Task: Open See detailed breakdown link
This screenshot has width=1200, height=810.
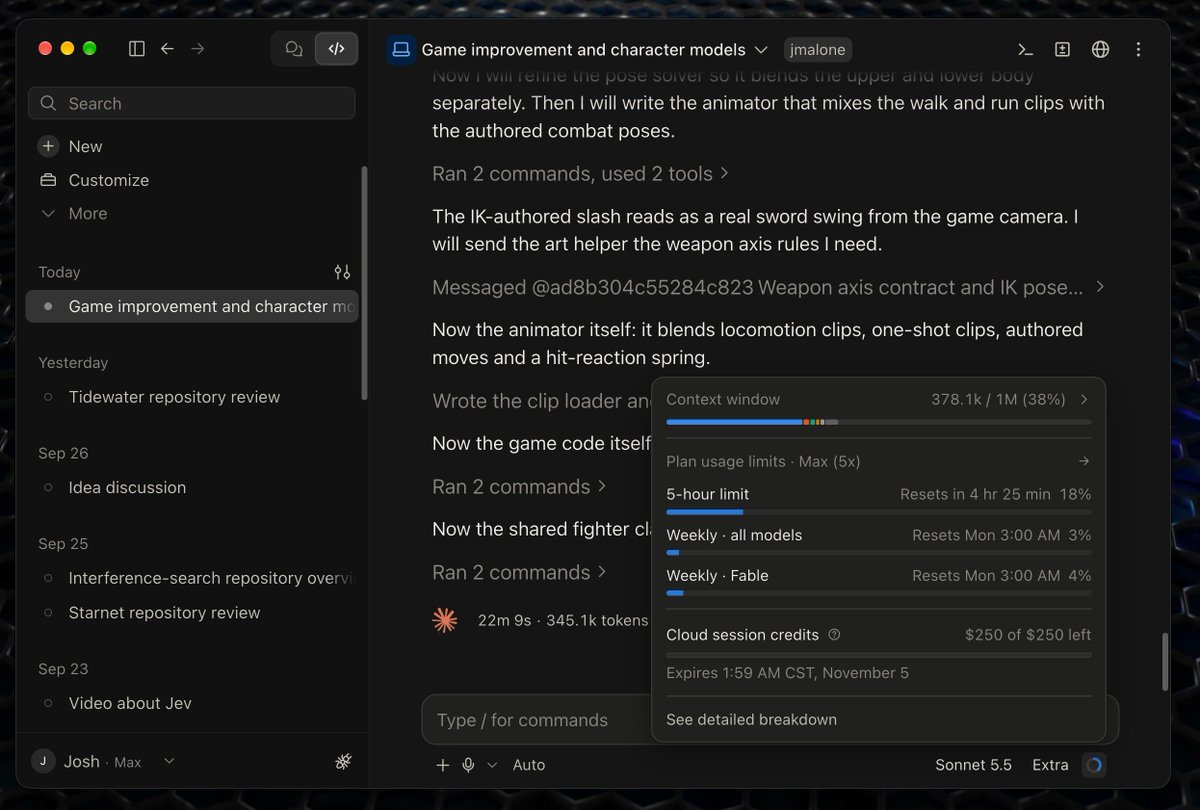Action: (x=752, y=719)
